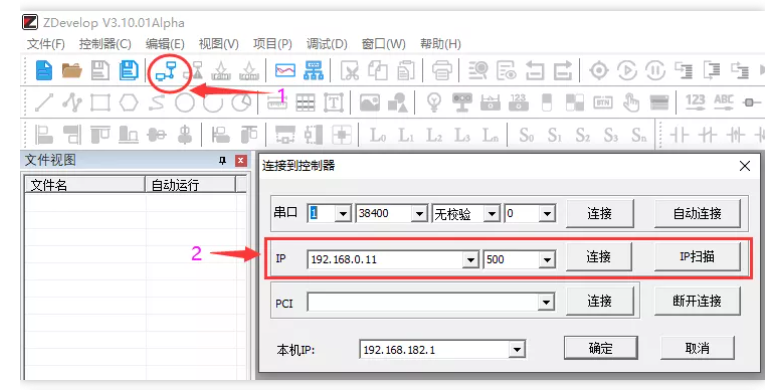Click the New file icon
The height and width of the screenshot is (390, 779).
tap(44, 71)
